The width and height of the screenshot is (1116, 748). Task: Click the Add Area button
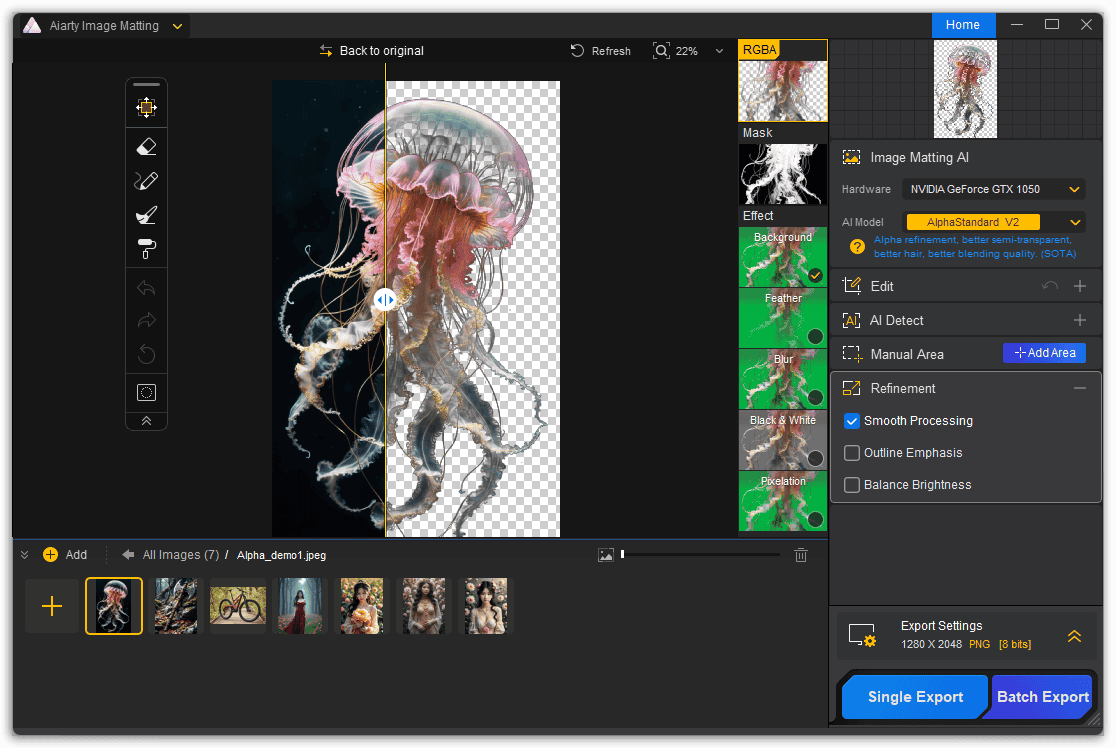click(1044, 353)
